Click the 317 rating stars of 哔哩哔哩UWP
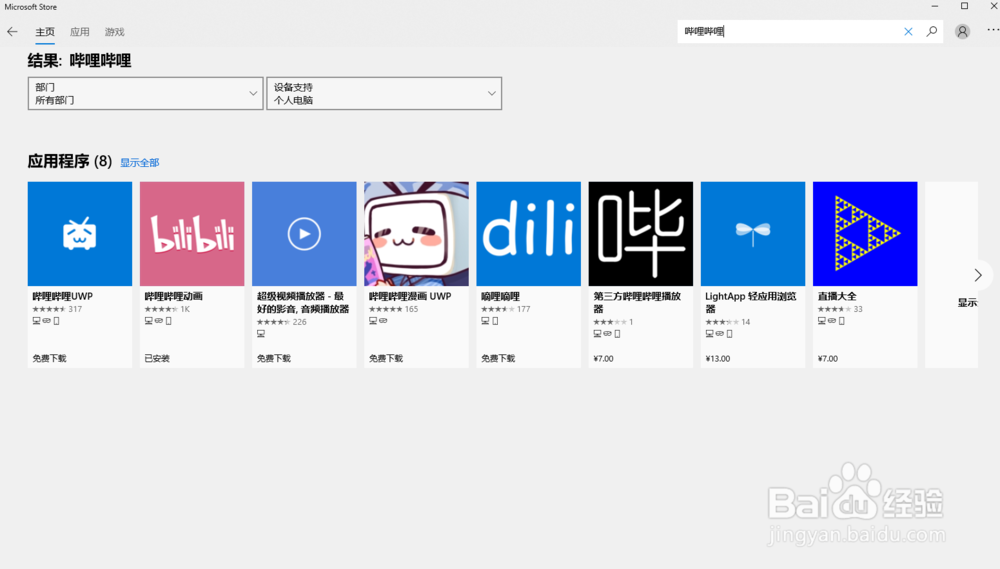Viewport: 1000px width, 569px height. click(49, 309)
